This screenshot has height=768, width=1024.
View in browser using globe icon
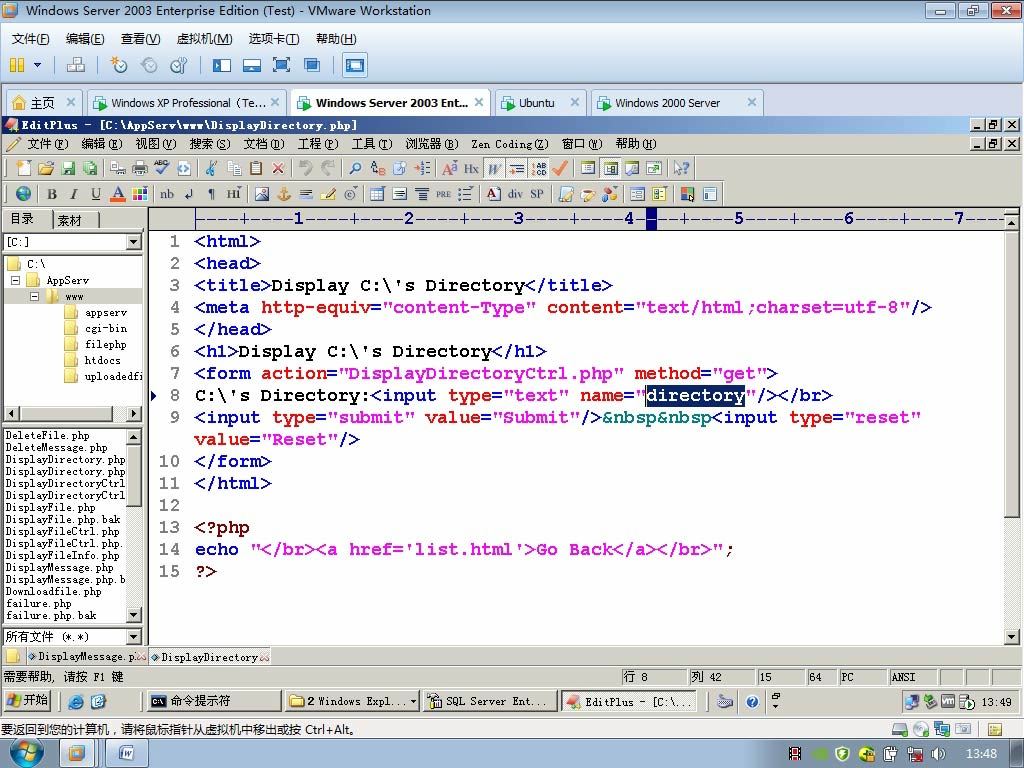[x=24, y=194]
